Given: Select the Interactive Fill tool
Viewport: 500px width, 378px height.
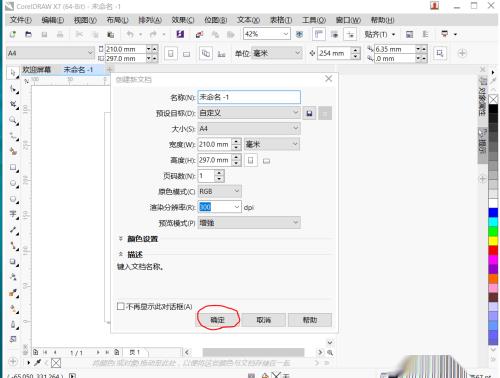Looking at the screenshot, I should coord(13,309).
